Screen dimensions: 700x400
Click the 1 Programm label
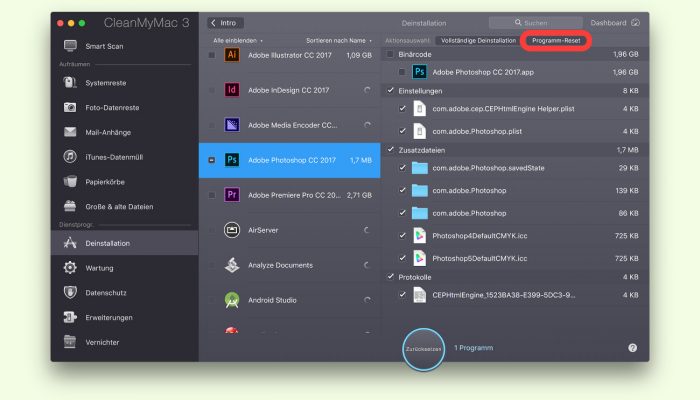pyautogui.click(x=474, y=348)
